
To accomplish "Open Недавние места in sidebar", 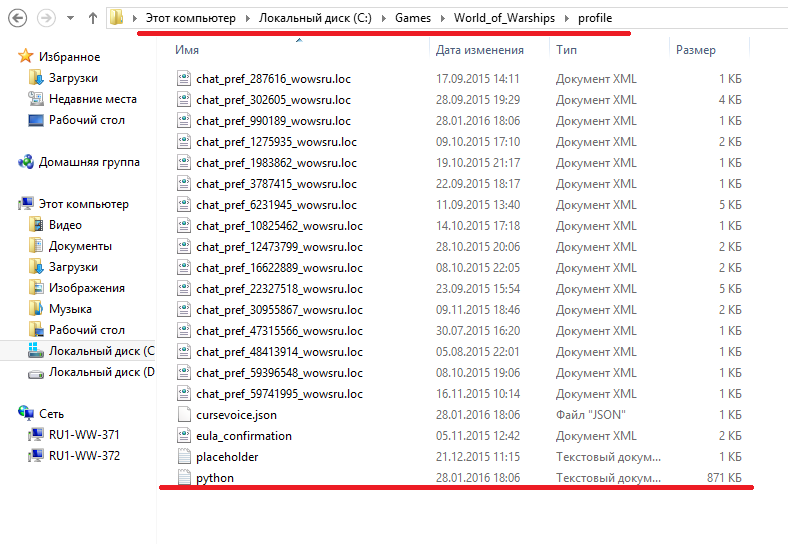I will [92, 99].
